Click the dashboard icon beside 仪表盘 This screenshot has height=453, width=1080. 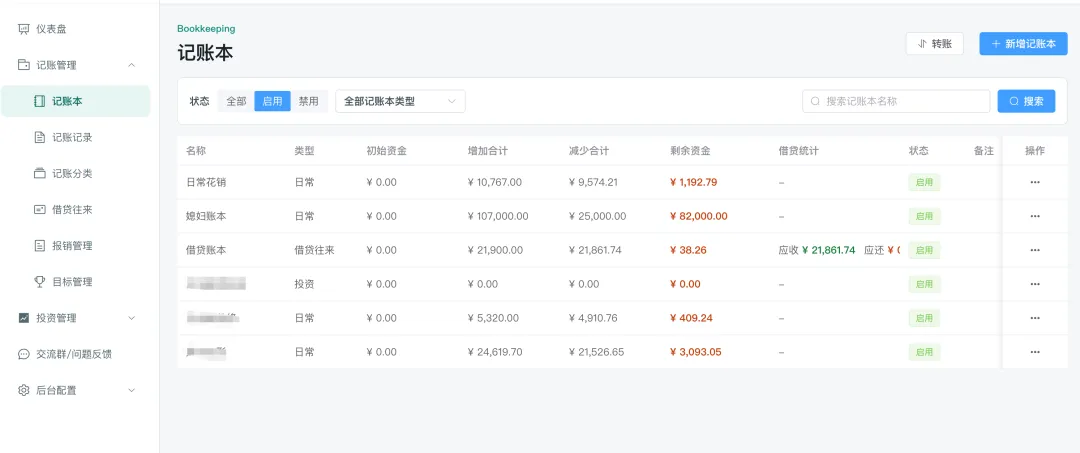coord(24,29)
